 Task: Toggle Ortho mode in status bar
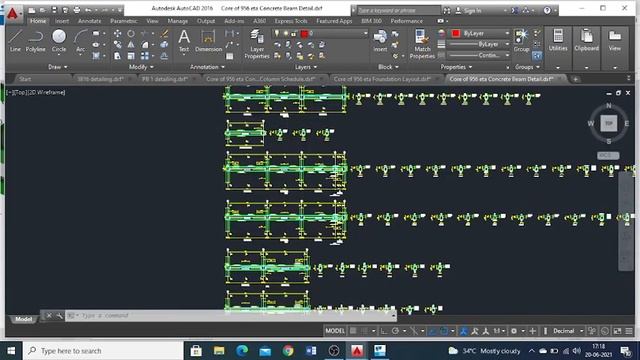pyautogui.click(x=384, y=331)
